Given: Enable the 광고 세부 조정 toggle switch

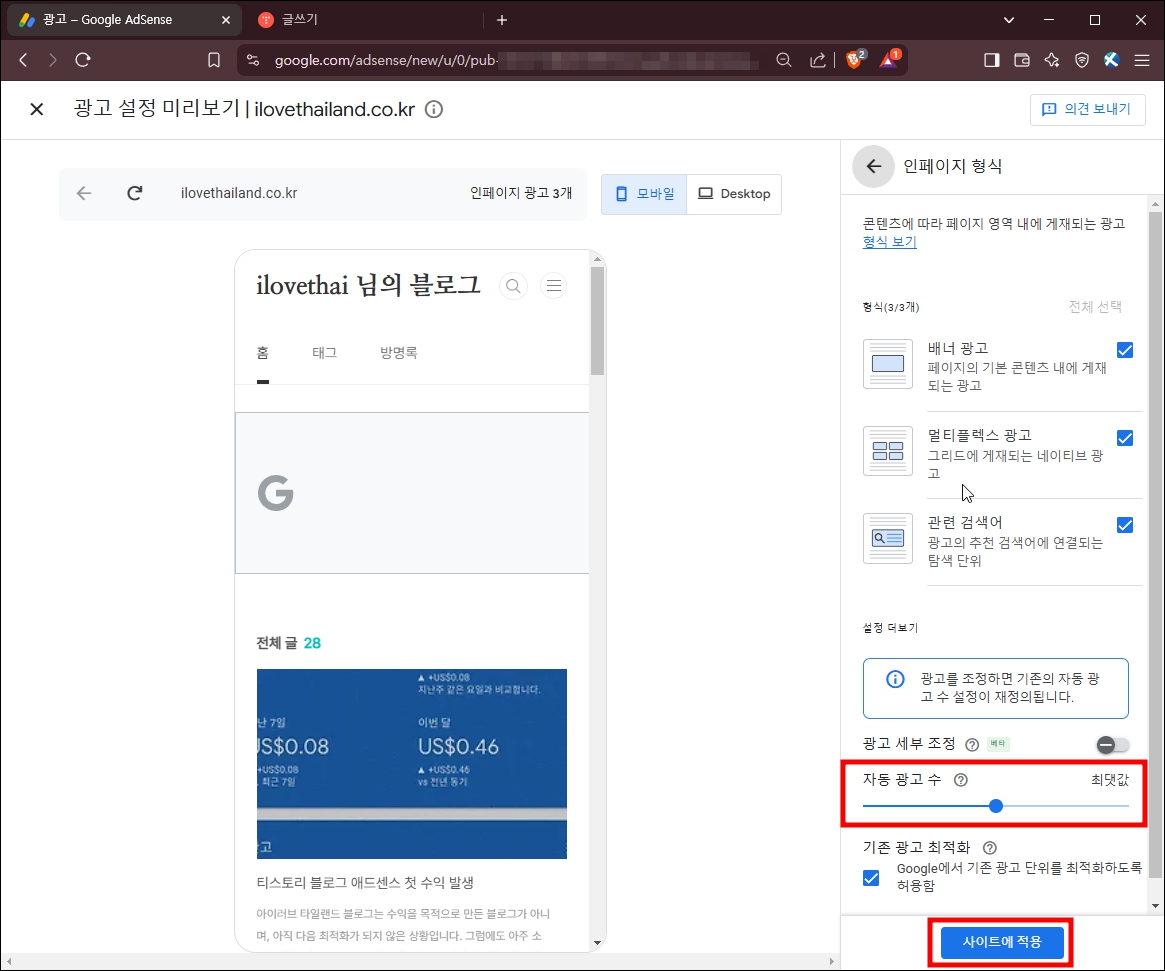Looking at the screenshot, I should [x=1110, y=744].
